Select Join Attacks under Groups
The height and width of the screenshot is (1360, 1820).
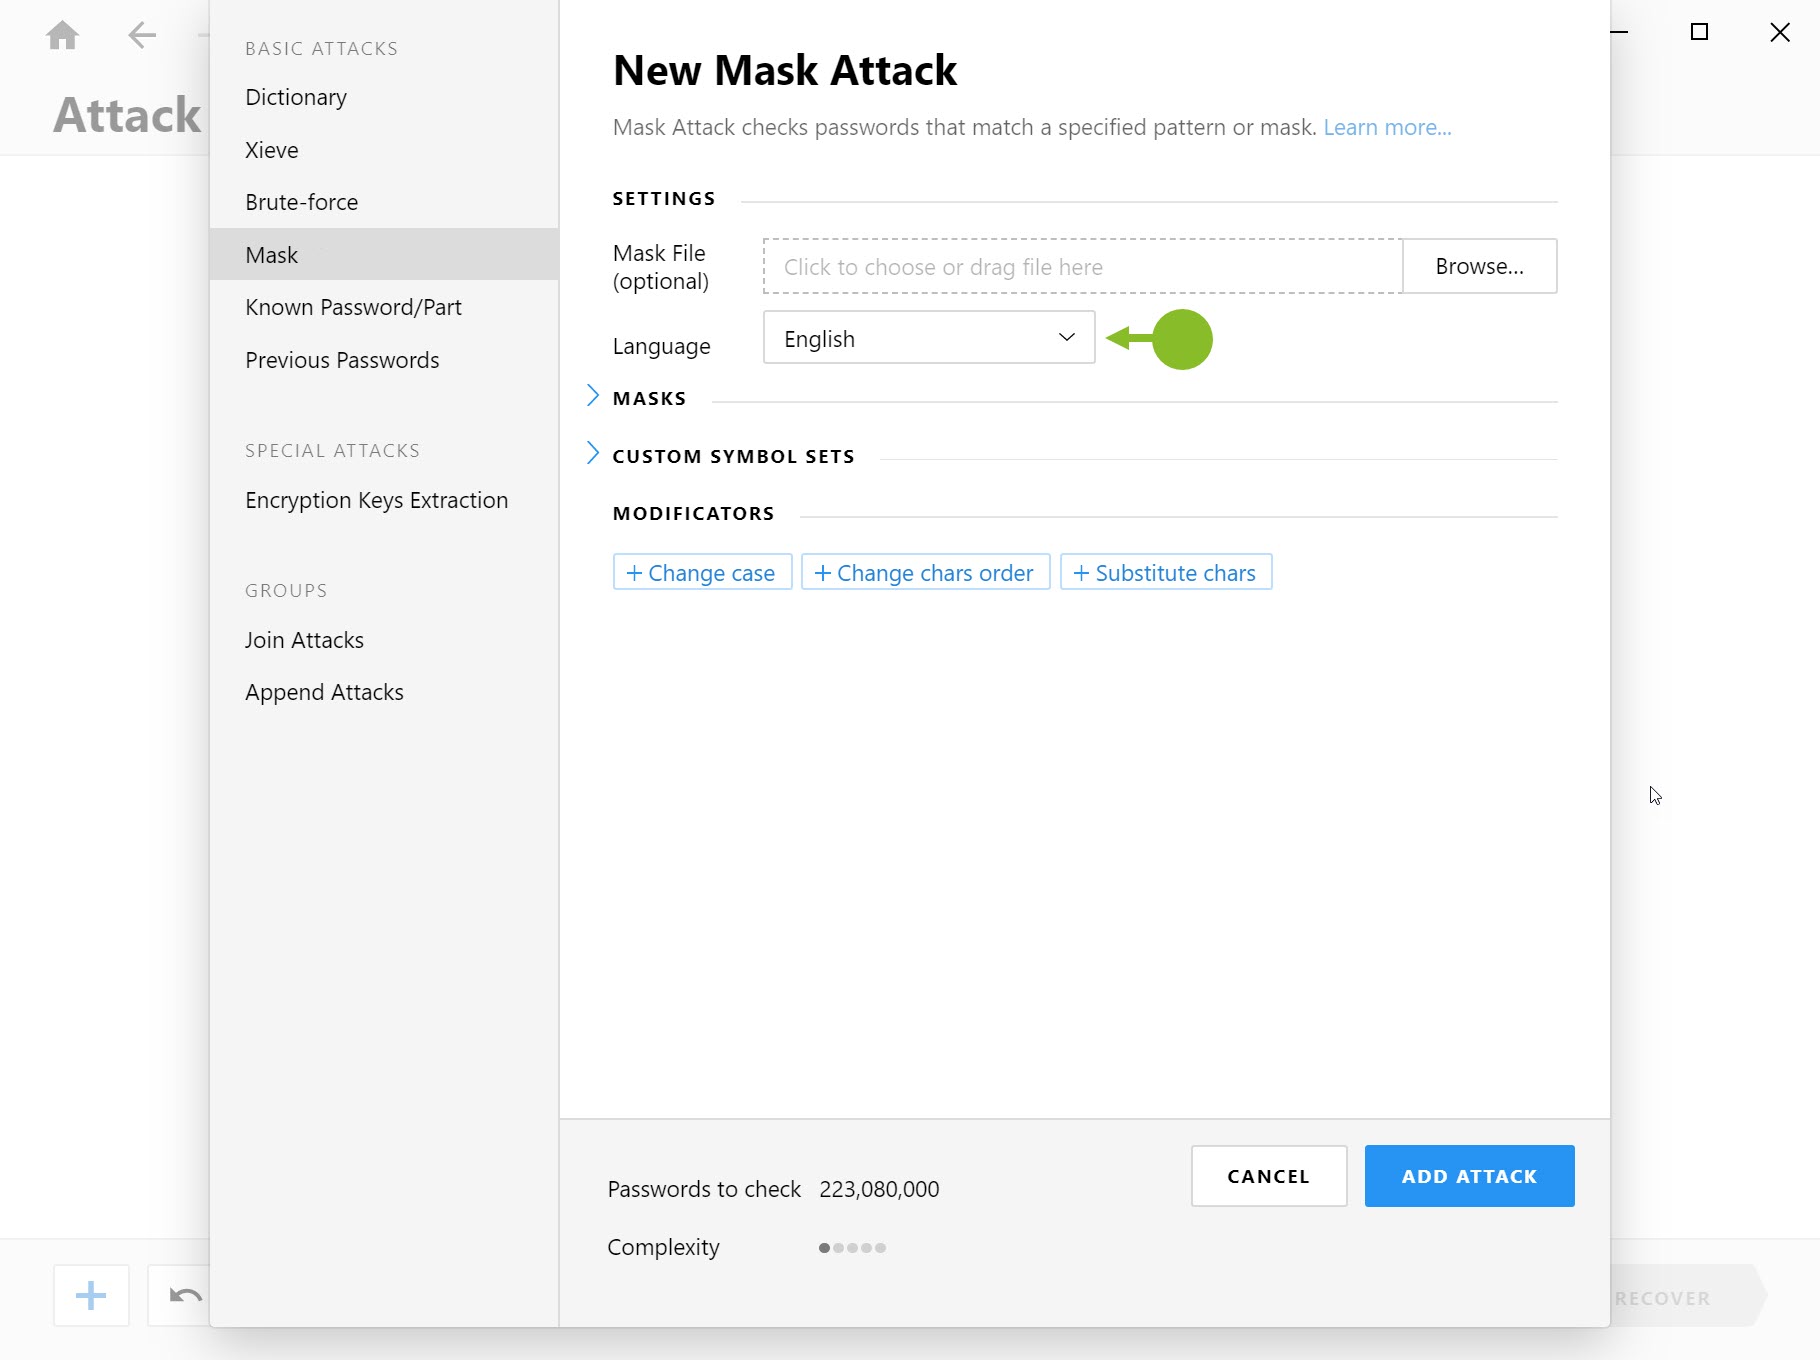(304, 639)
